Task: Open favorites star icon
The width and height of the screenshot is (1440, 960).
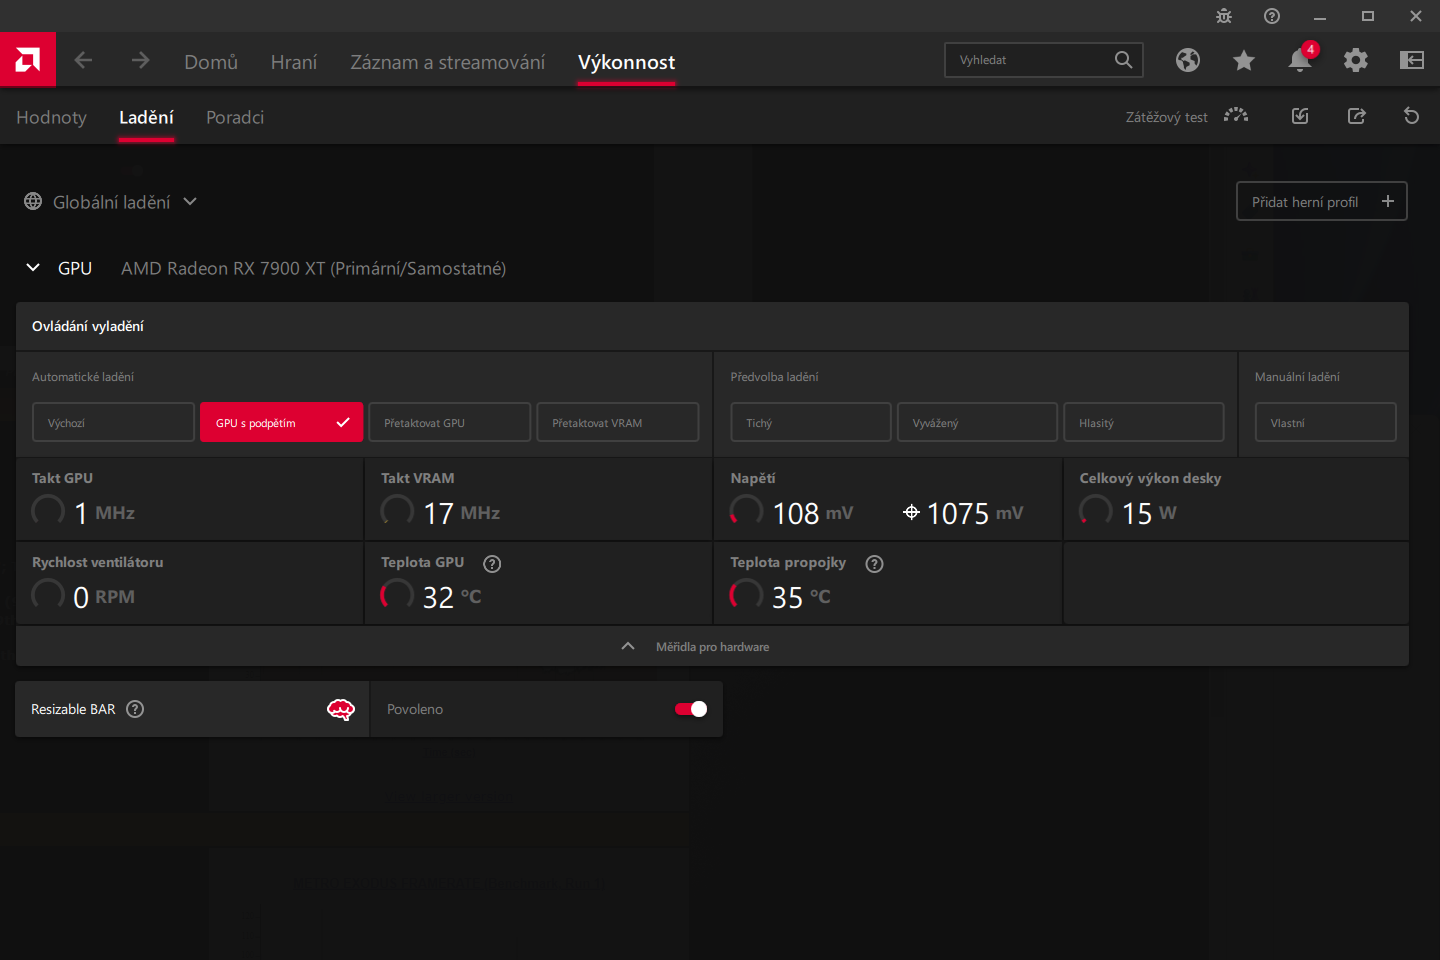Action: 1244,61
